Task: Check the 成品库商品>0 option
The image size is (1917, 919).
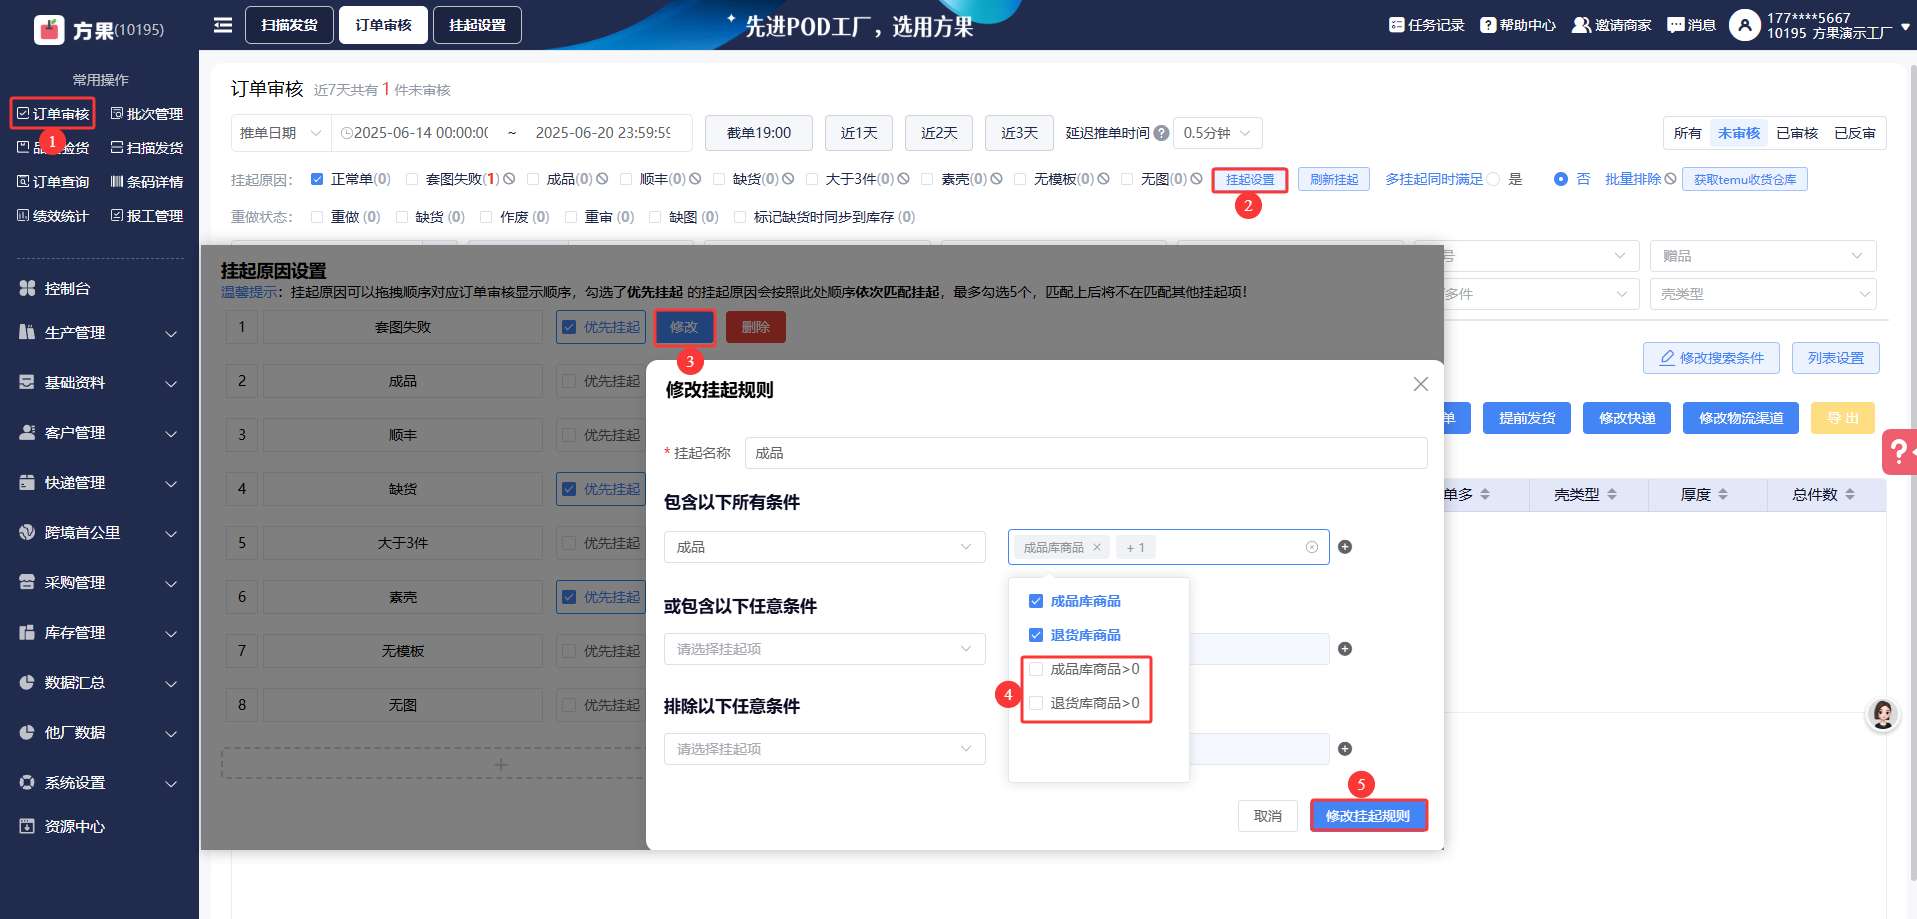Action: [1036, 669]
